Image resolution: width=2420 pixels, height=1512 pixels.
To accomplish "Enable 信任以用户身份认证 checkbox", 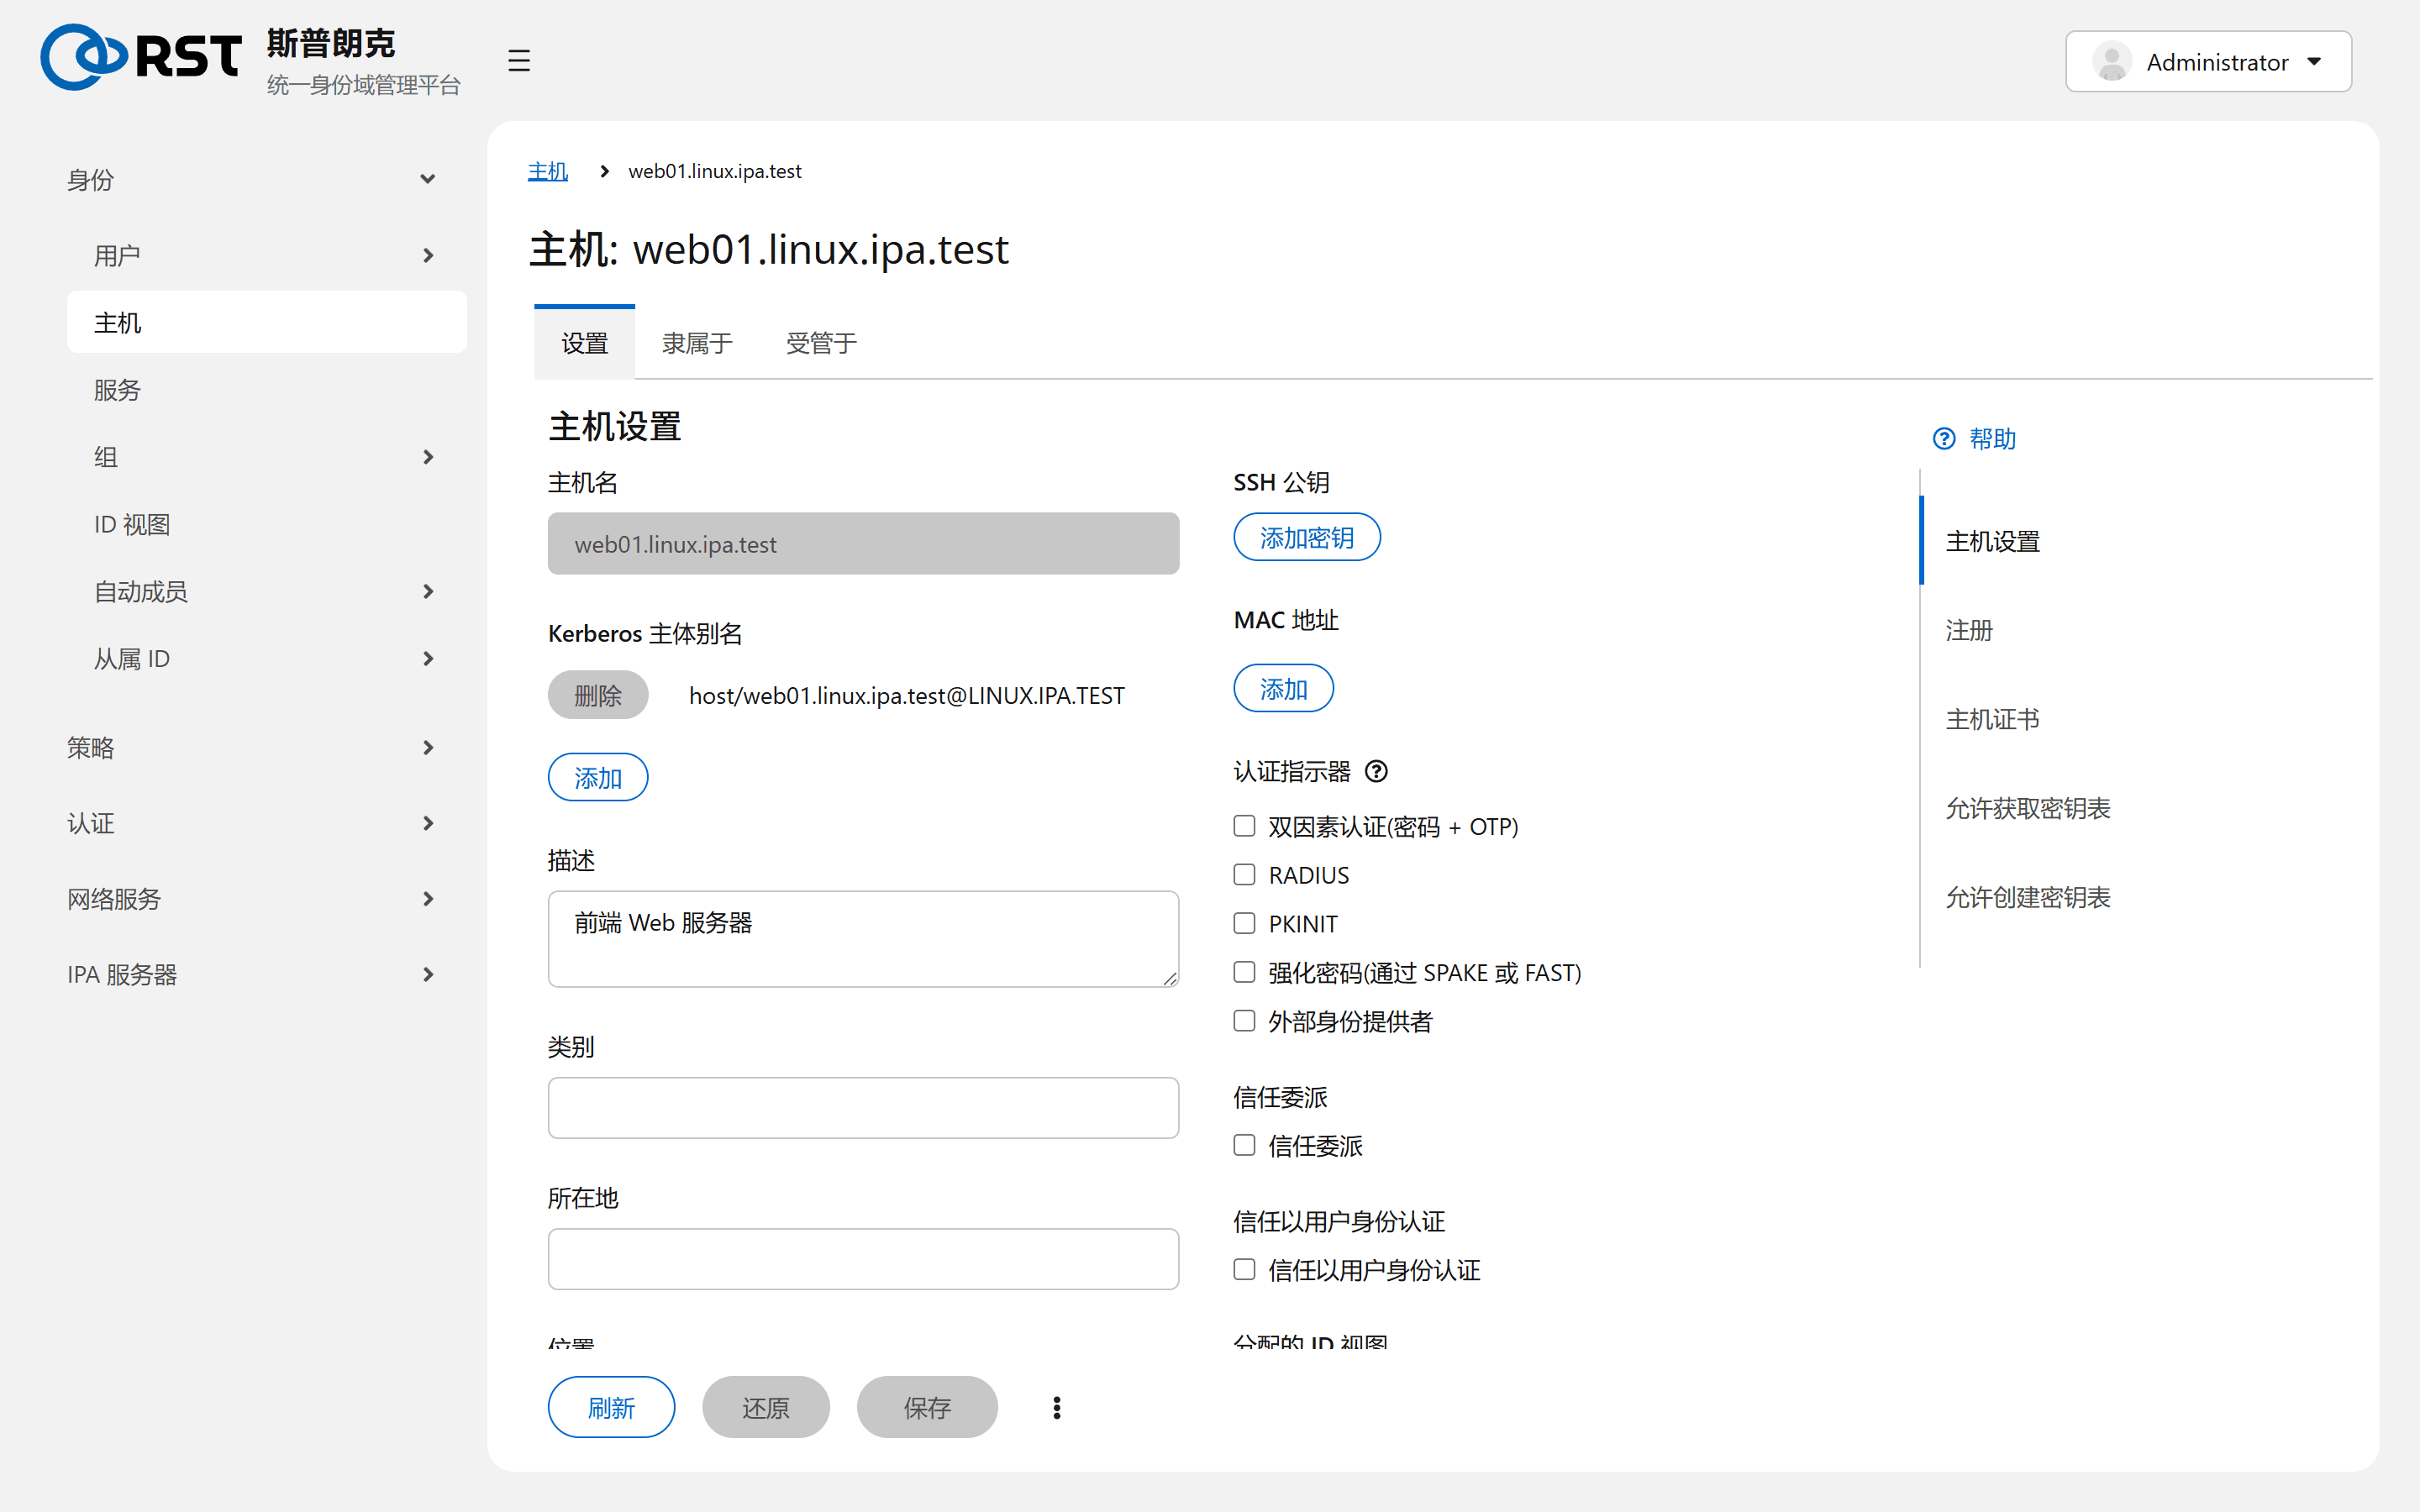I will click(1244, 1269).
